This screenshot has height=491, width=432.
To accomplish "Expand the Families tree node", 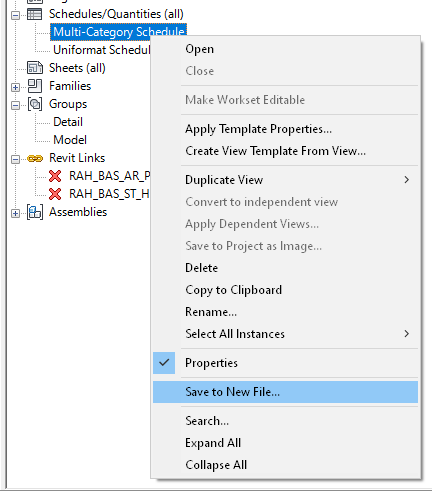I will click(15, 87).
